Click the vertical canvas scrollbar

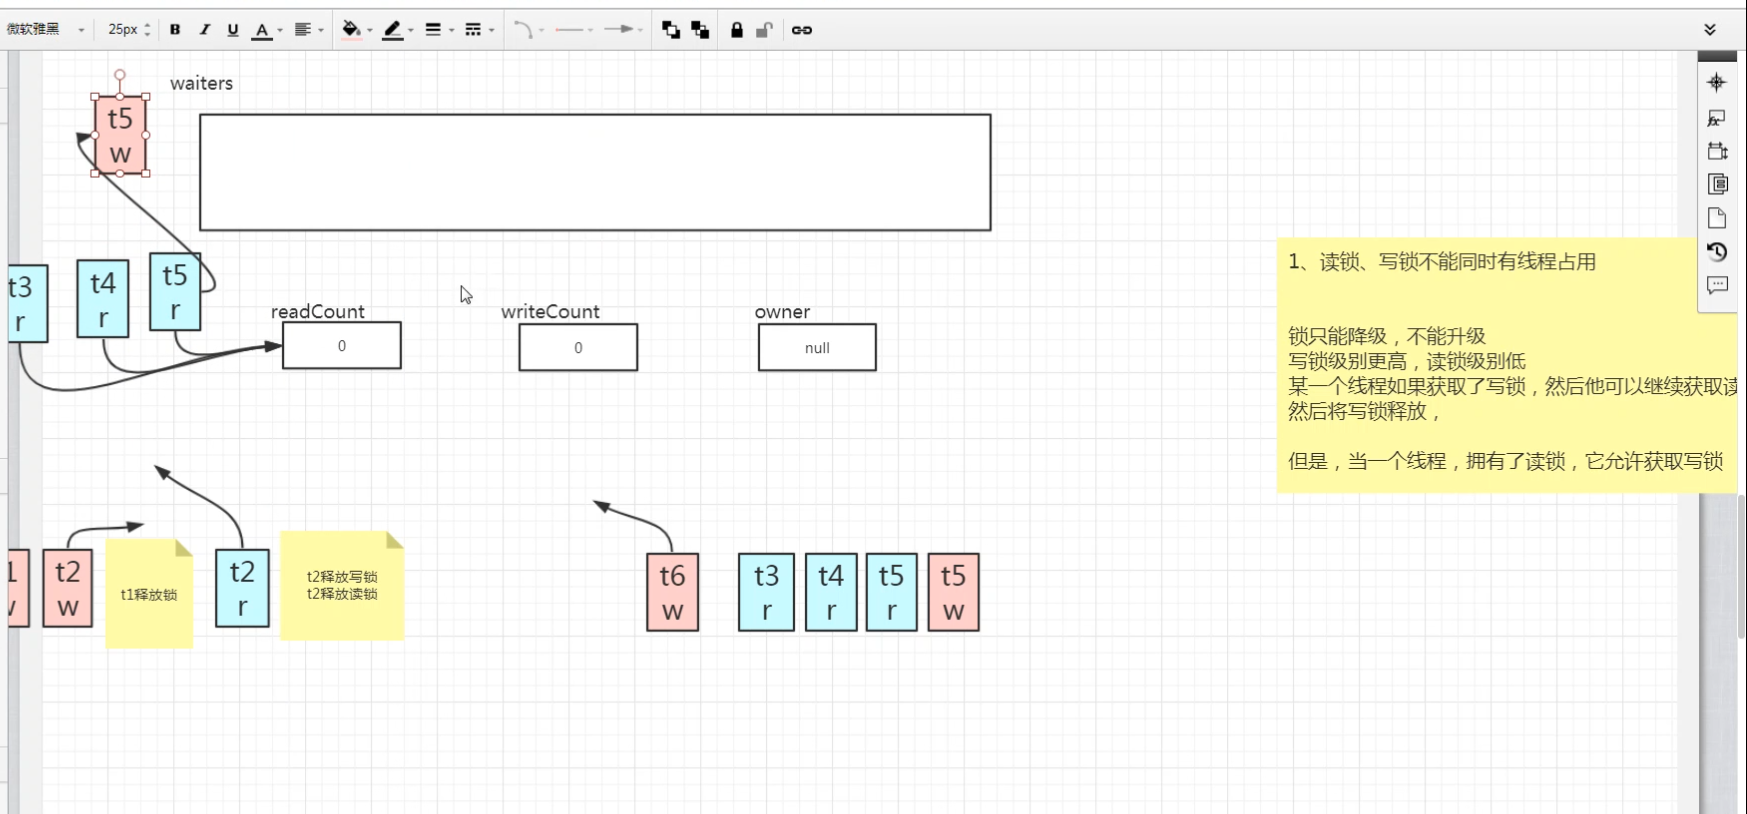coord(1741,565)
